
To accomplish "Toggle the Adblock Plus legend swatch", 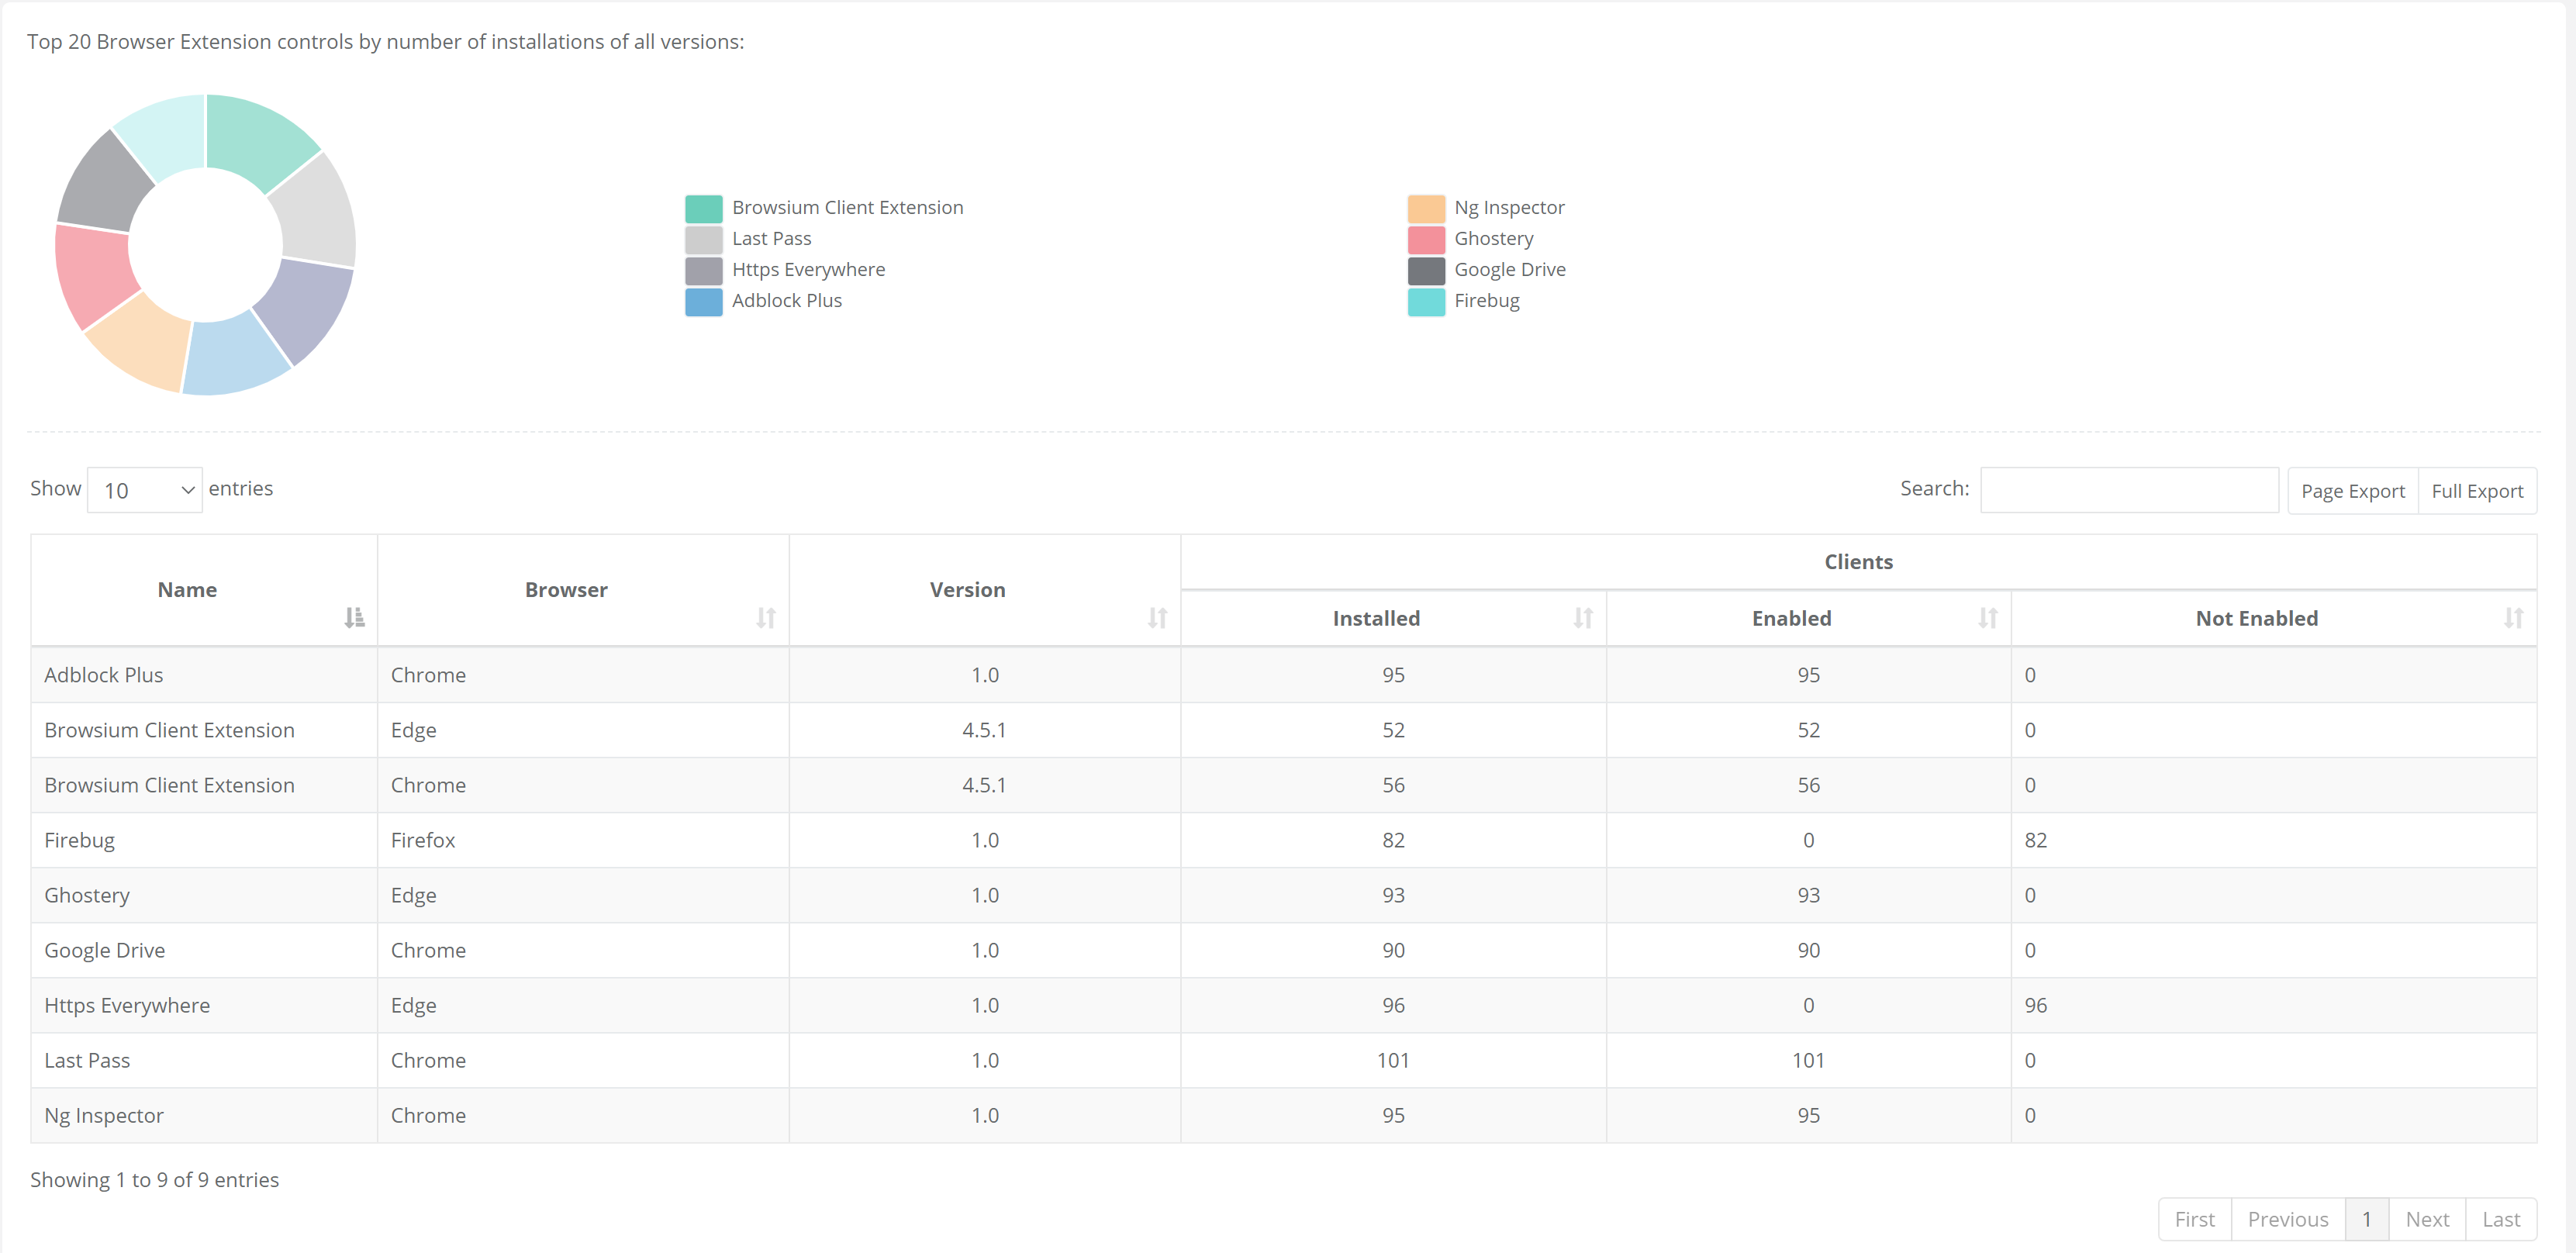I will coord(703,301).
